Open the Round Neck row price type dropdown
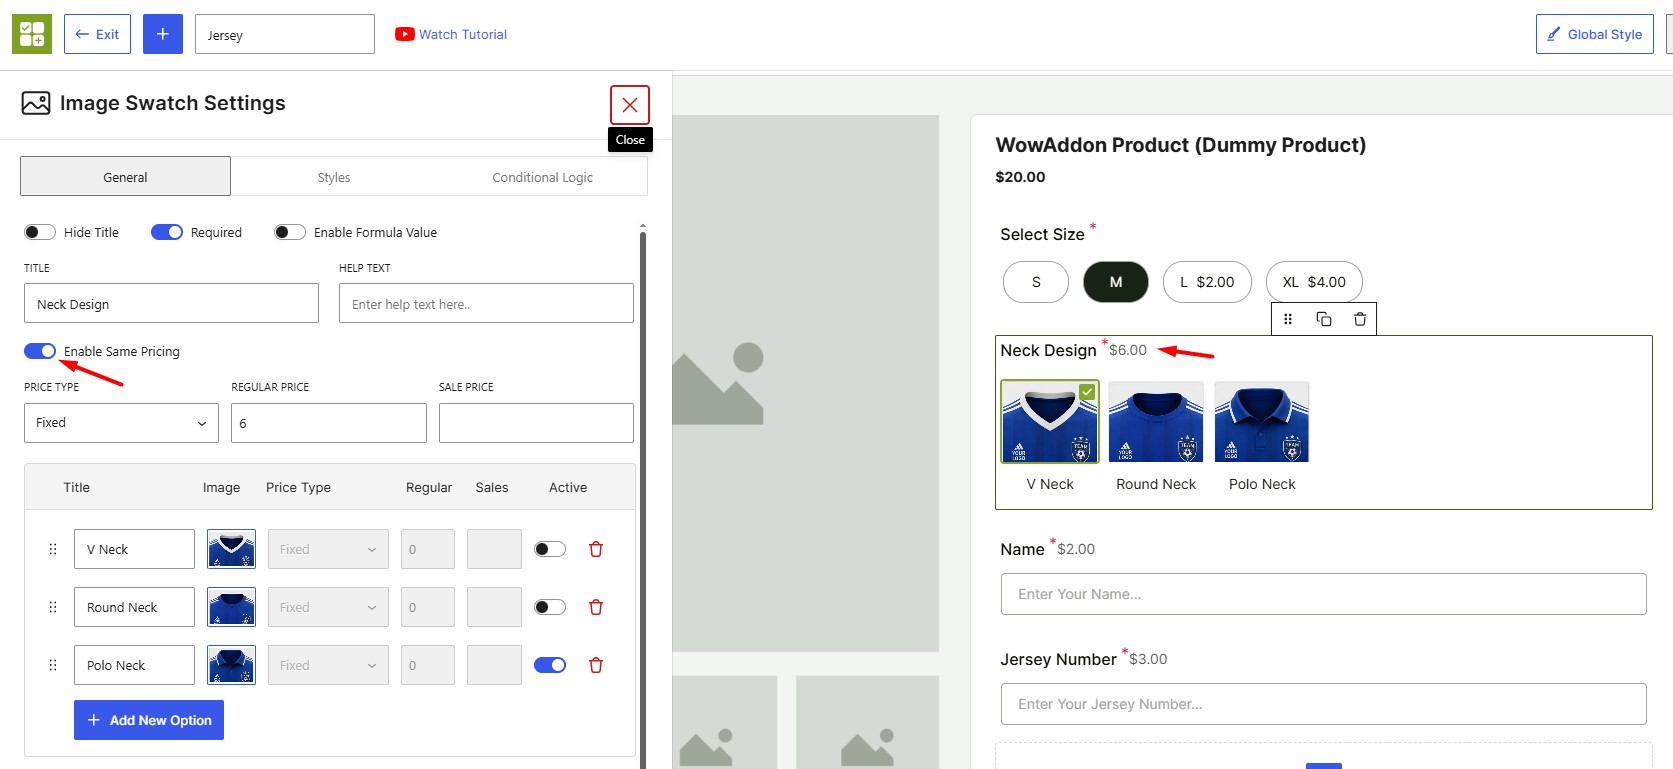1673x769 pixels. point(328,607)
